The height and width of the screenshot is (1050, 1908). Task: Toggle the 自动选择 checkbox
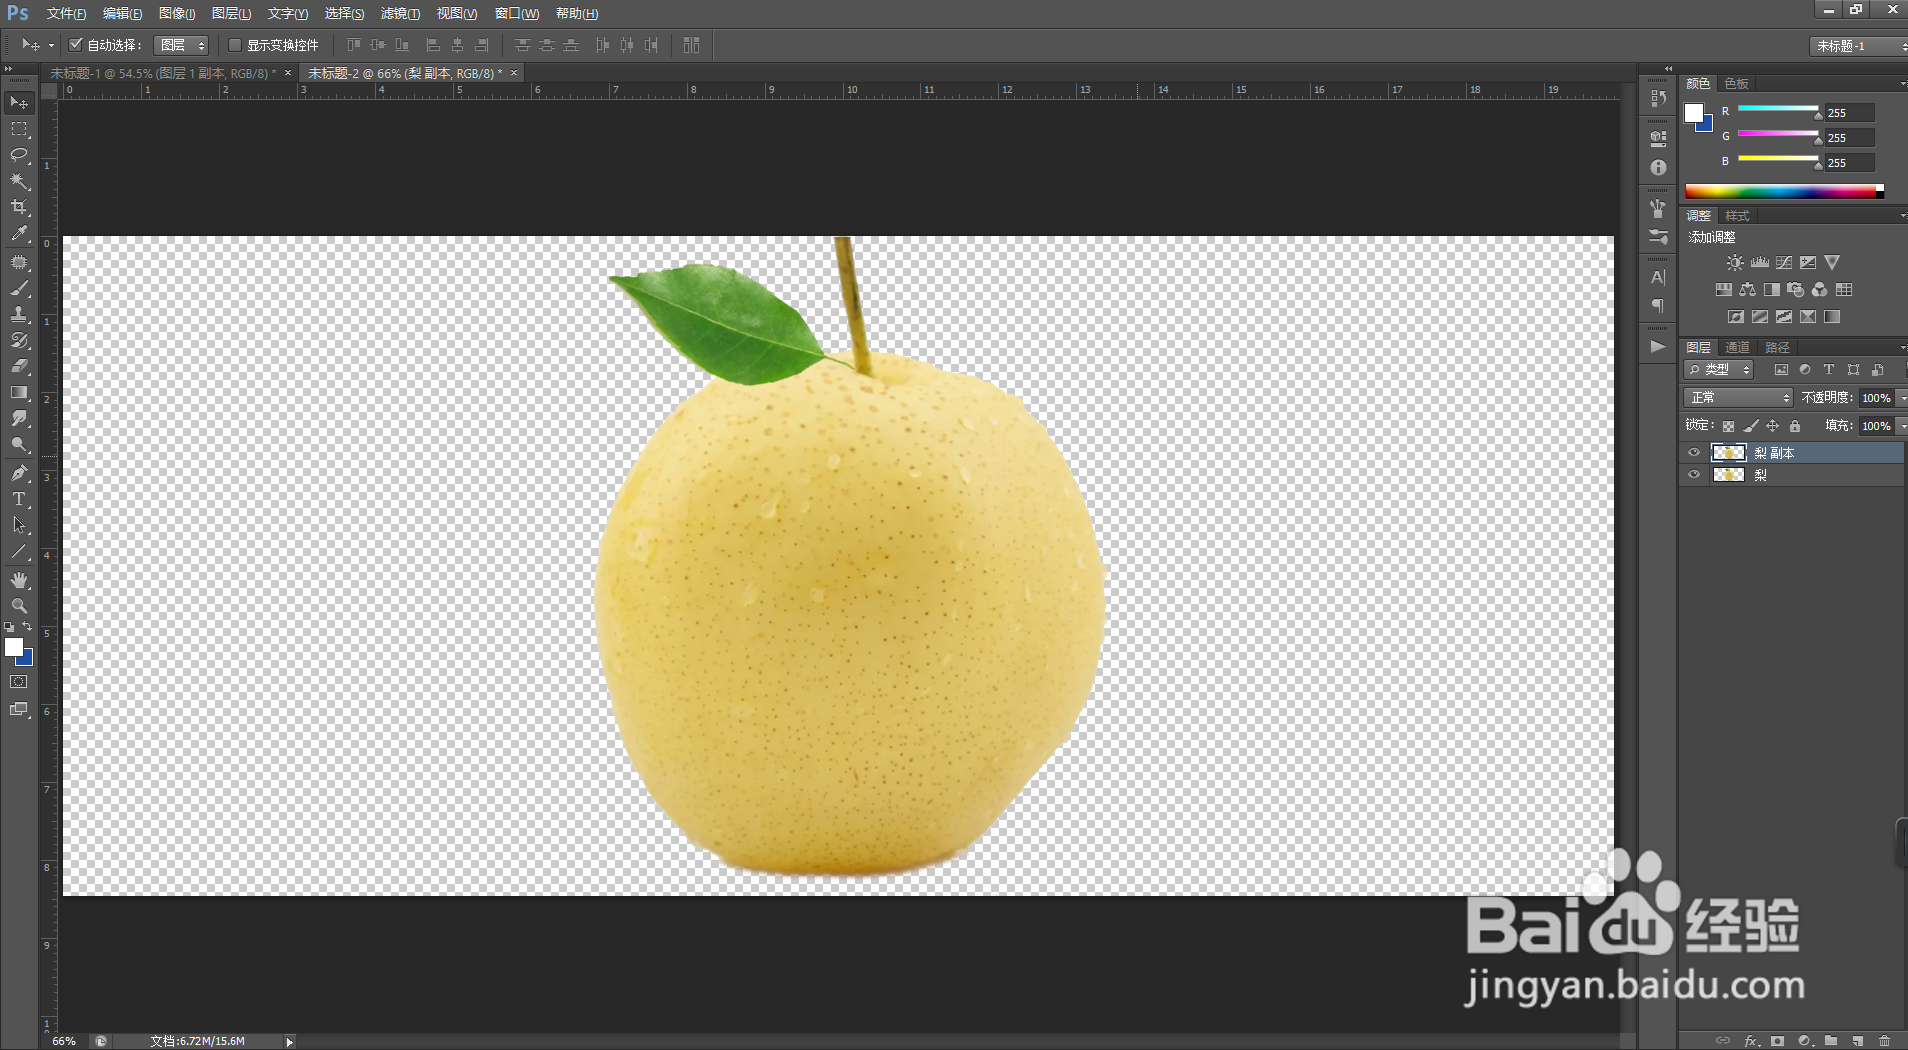pyautogui.click(x=75, y=45)
